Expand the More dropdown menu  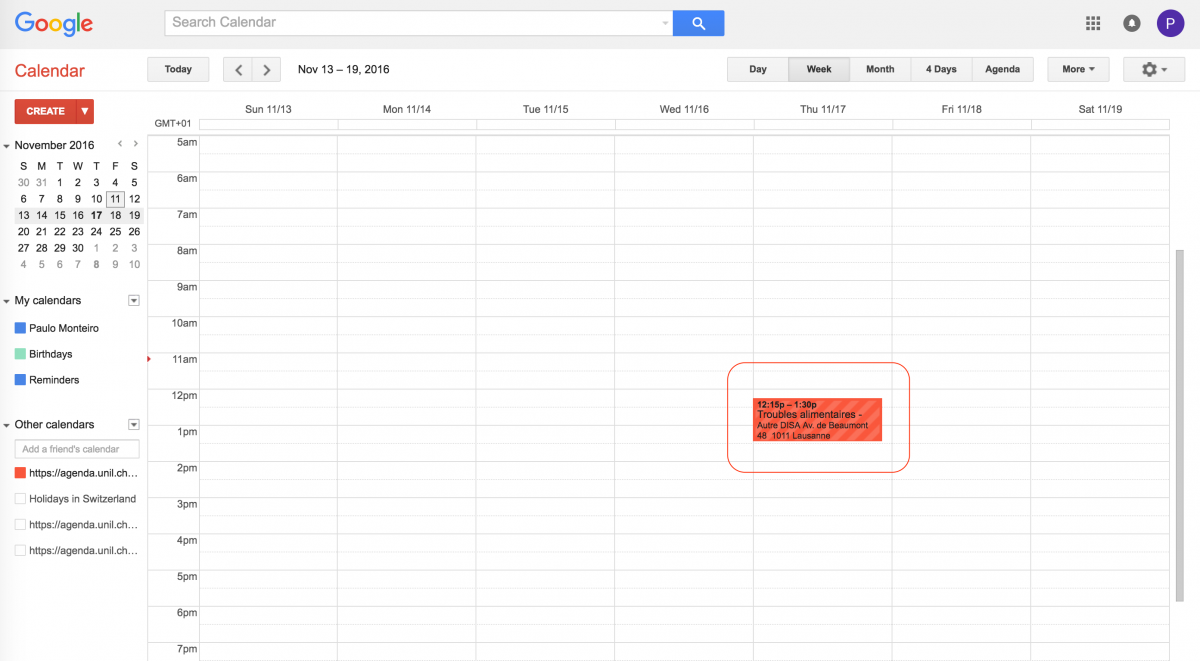(x=1078, y=69)
